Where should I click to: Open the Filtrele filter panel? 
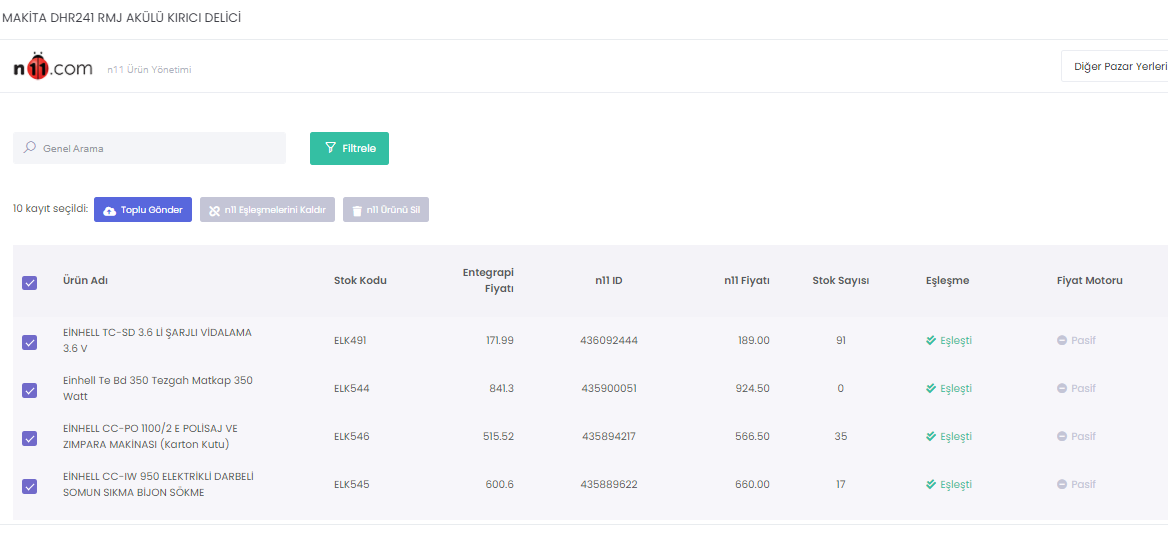[x=349, y=148]
